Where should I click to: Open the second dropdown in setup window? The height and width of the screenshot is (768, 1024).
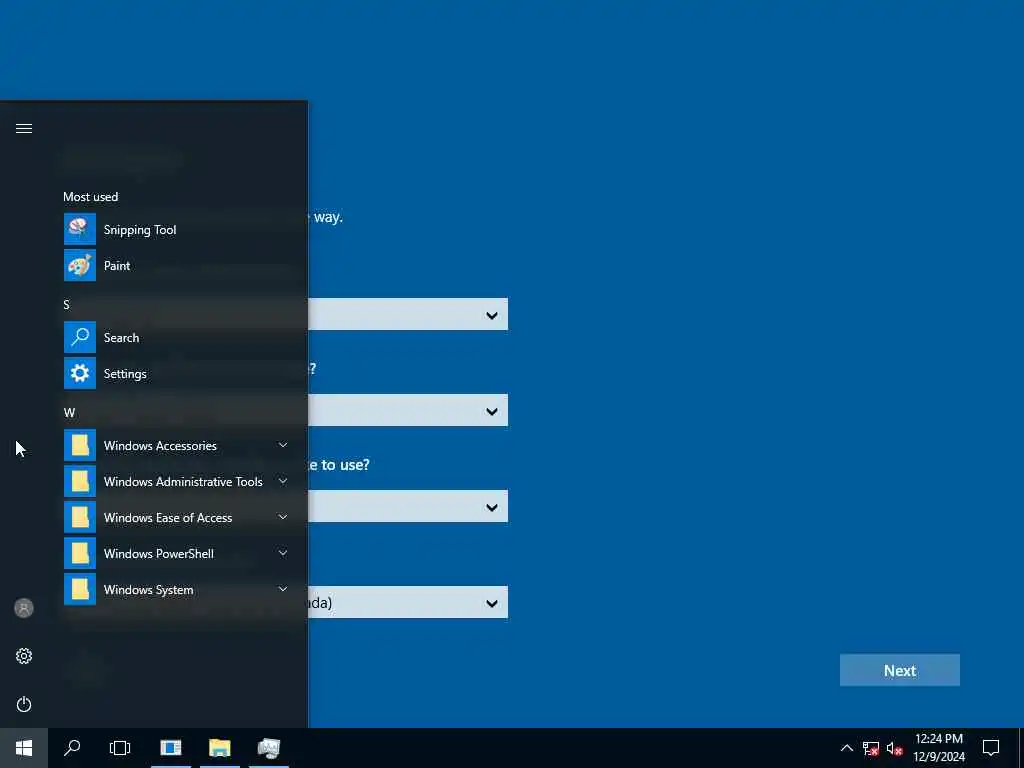pos(408,410)
